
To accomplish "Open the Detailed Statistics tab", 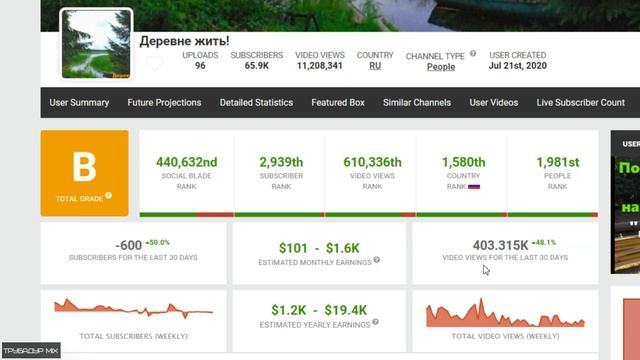I will (256, 102).
